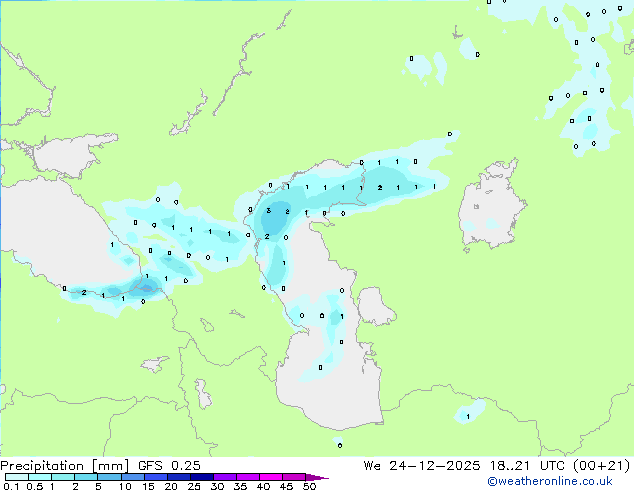Screen dimensions: 634x490
Task: Click the "We 24-12-2025" forecast date text
Action: click(x=422, y=466)
